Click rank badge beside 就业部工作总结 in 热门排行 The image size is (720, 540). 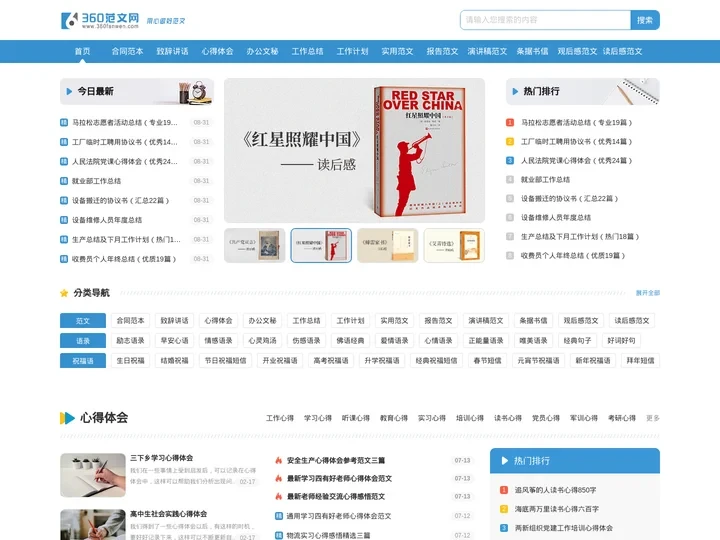point(510,180)
